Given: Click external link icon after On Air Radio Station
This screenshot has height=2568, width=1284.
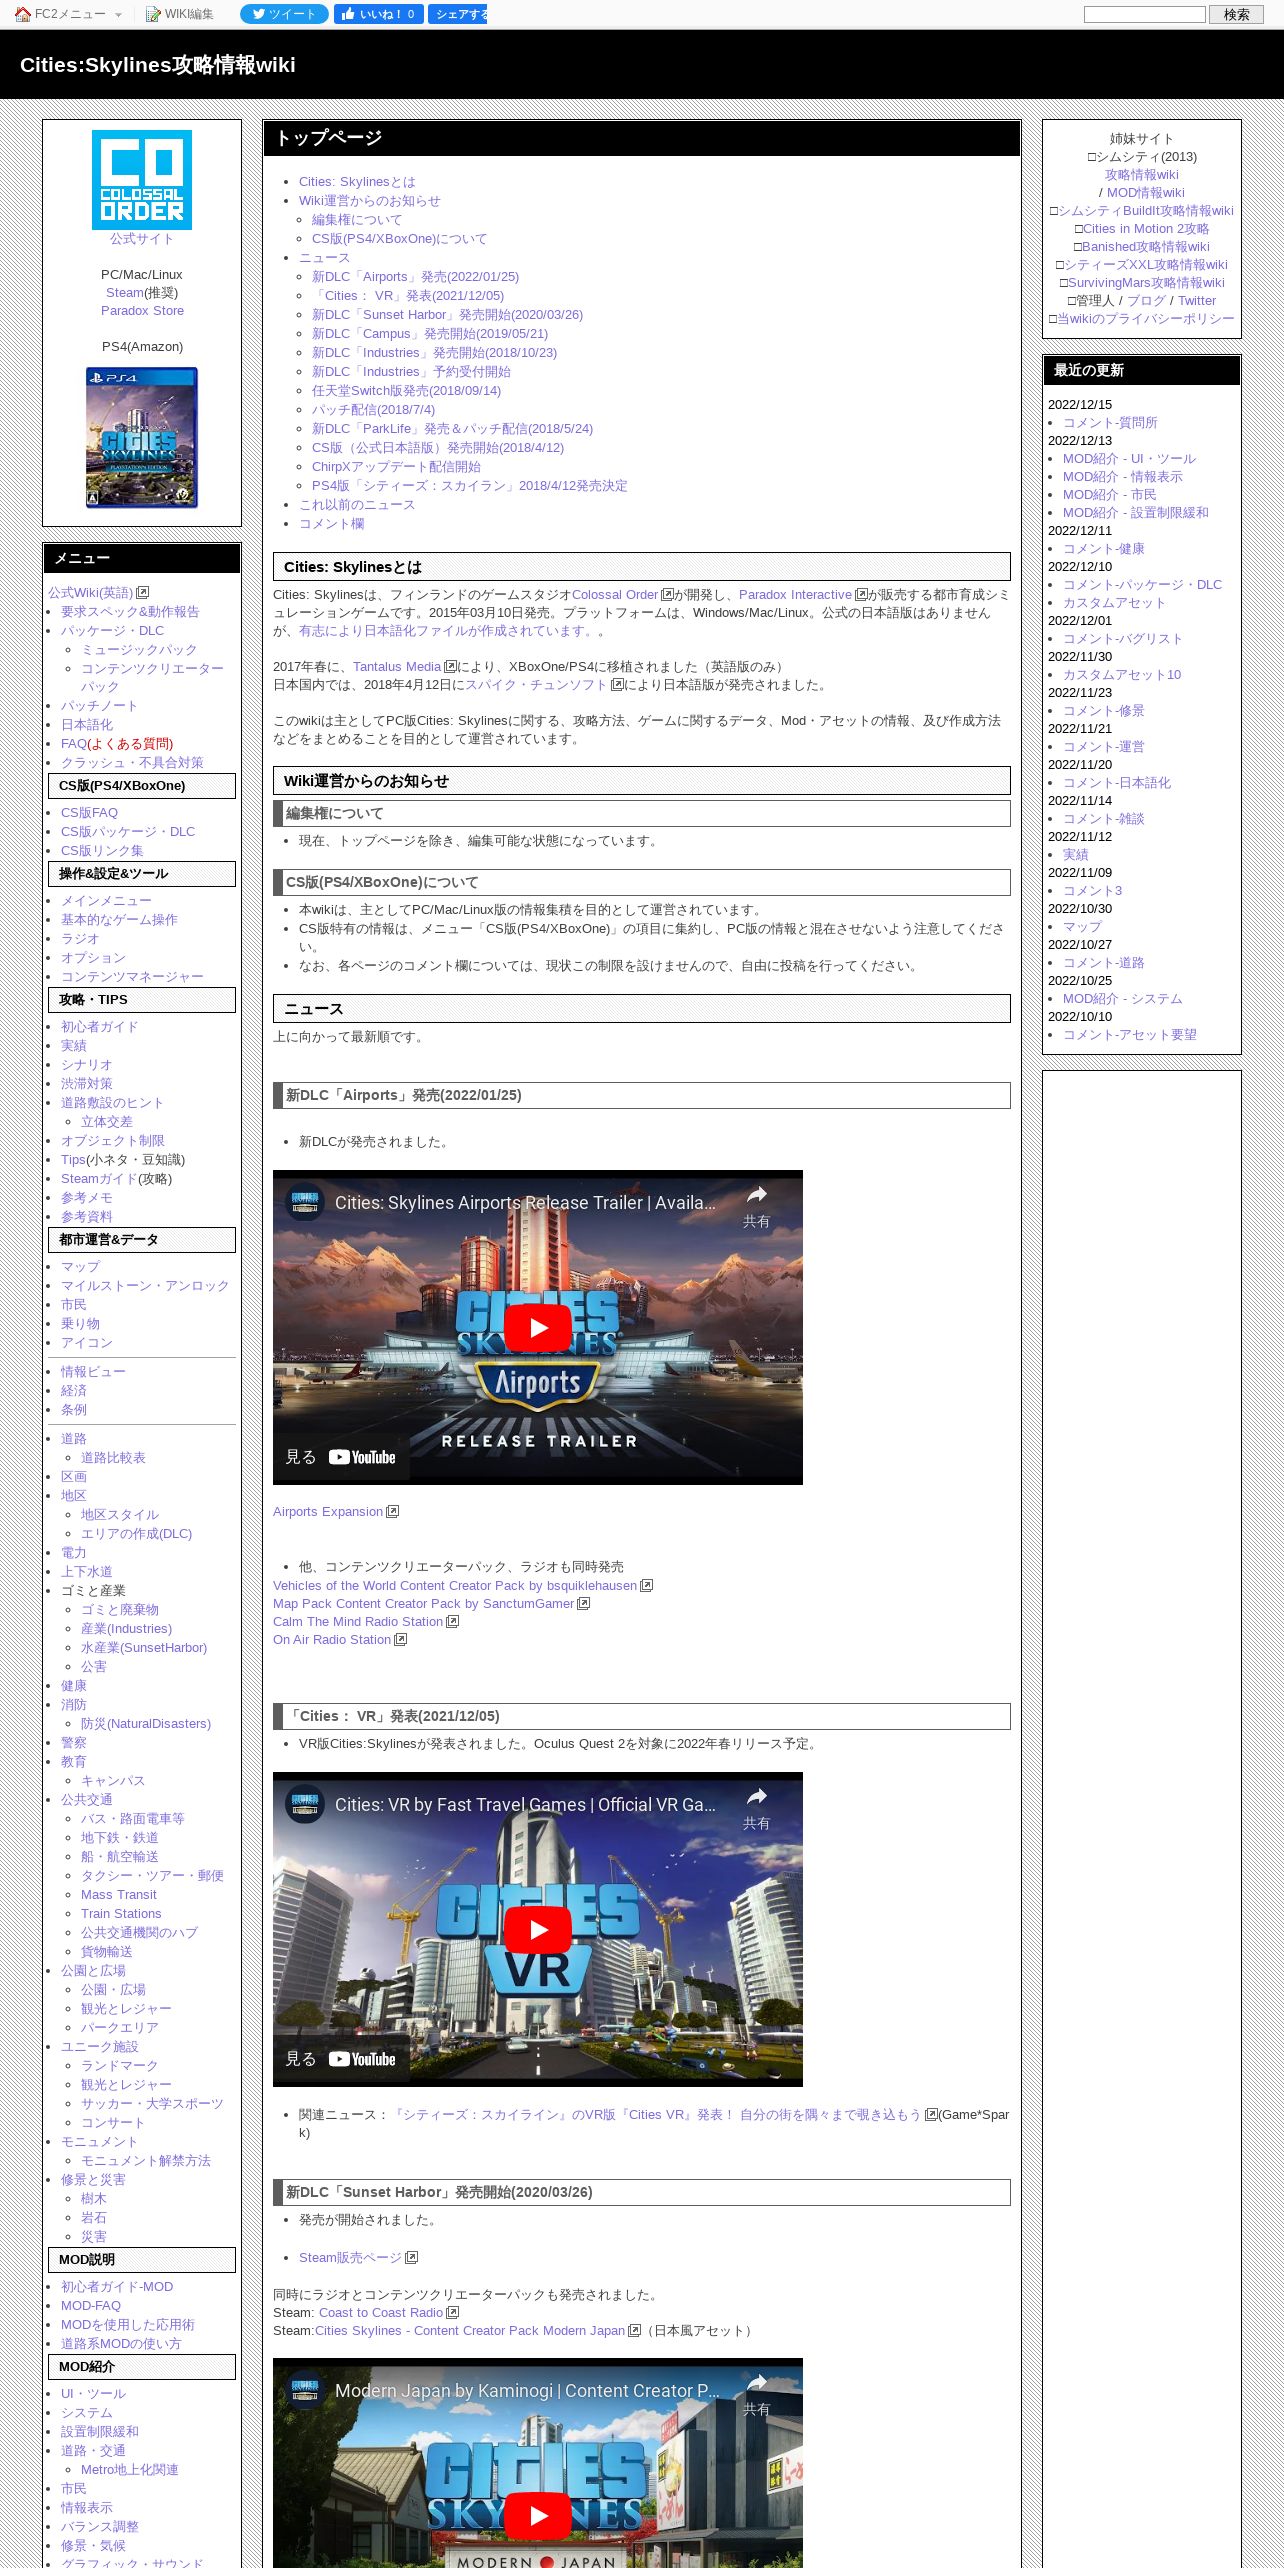Looking at the screenshot, I should 401,1640.
